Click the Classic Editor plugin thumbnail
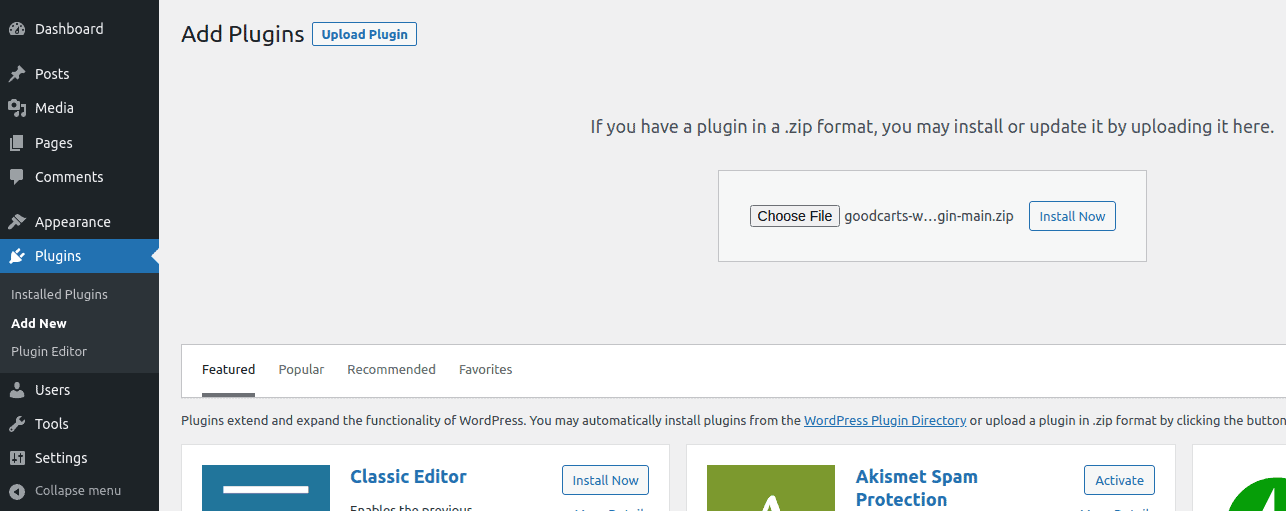 (266, 488)
